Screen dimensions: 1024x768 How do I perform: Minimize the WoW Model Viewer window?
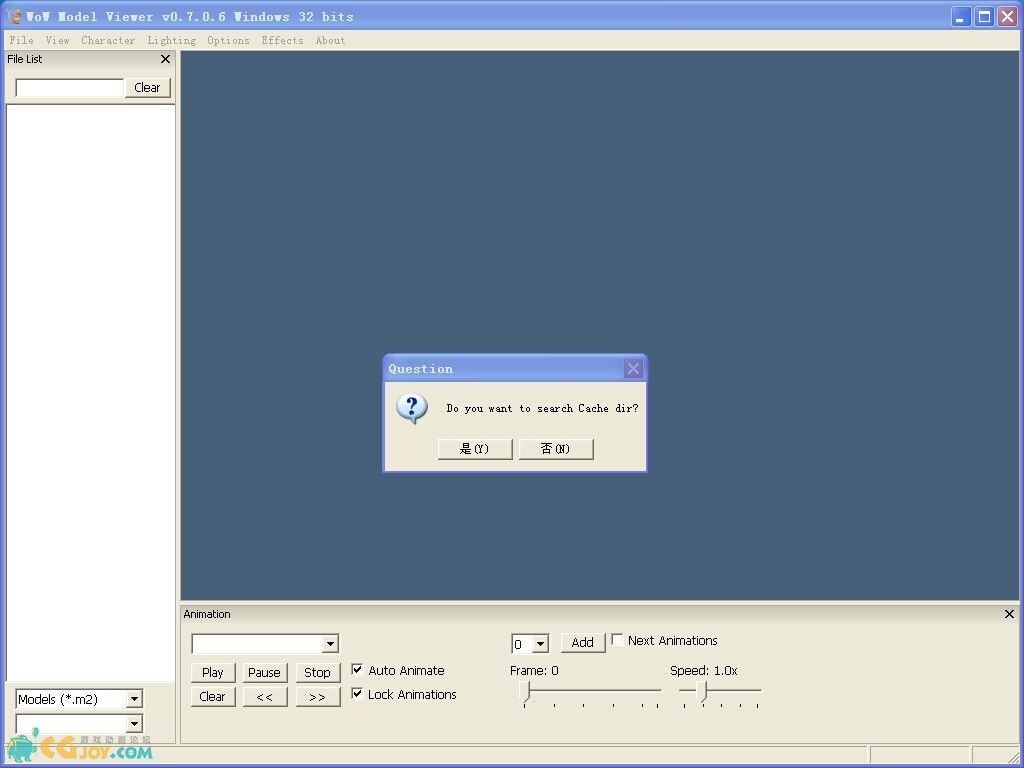coord(960,16)
